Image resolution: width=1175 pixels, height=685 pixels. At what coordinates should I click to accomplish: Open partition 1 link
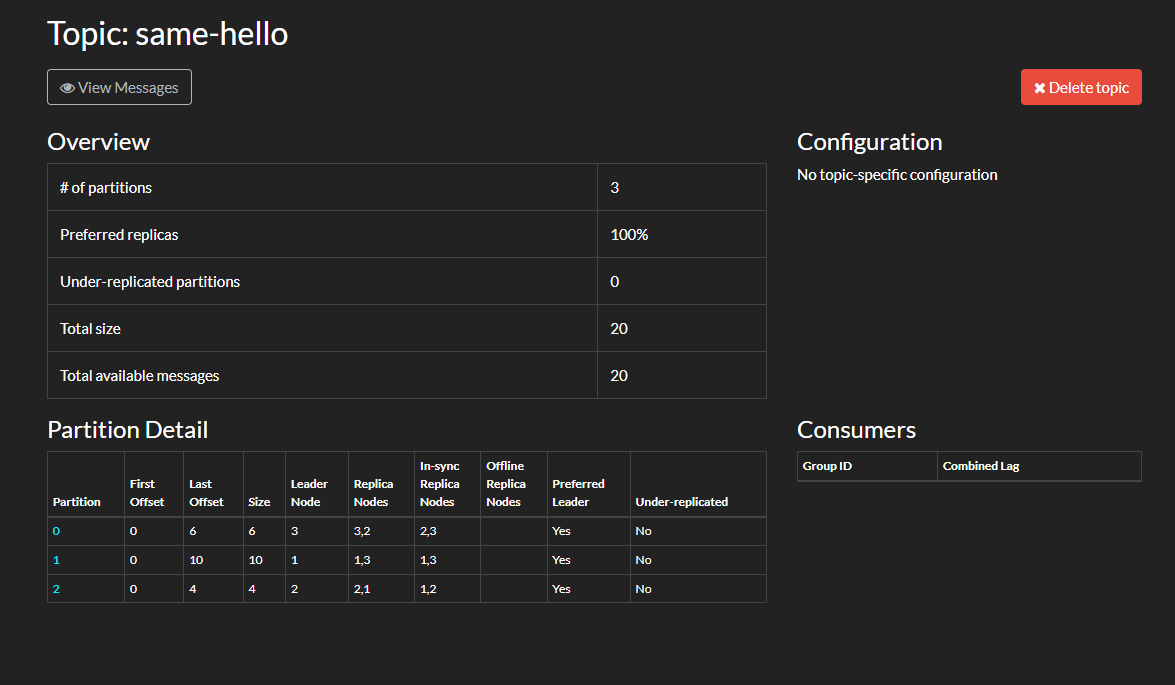pyautogui.click(x=56, y=560)
